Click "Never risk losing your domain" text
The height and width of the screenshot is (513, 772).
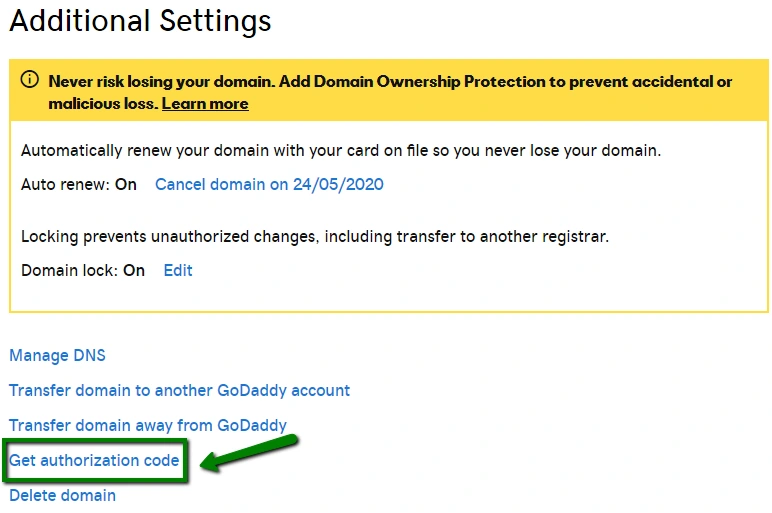click(157, 82)
